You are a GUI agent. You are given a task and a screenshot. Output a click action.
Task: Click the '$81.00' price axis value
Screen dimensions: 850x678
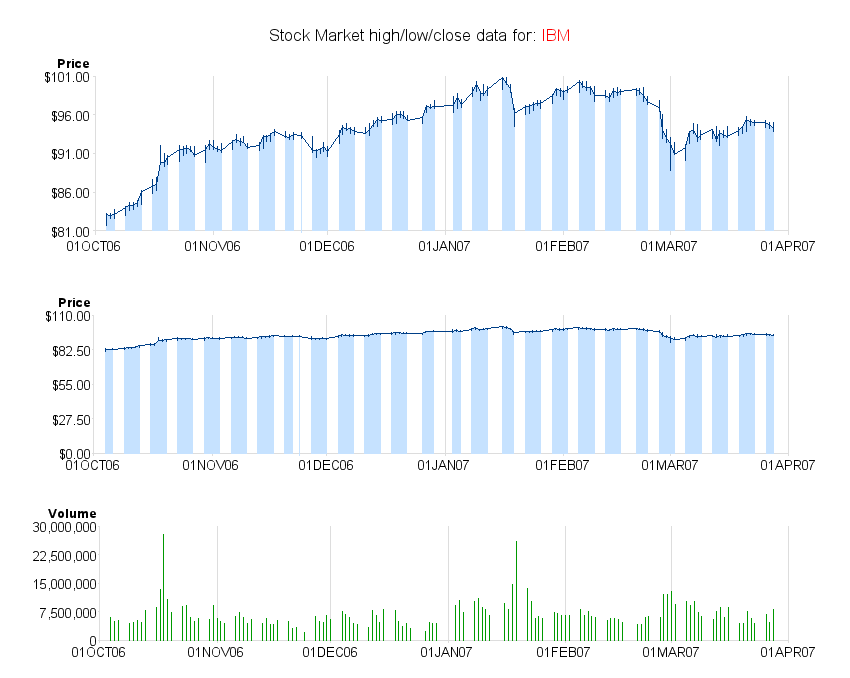70,232
